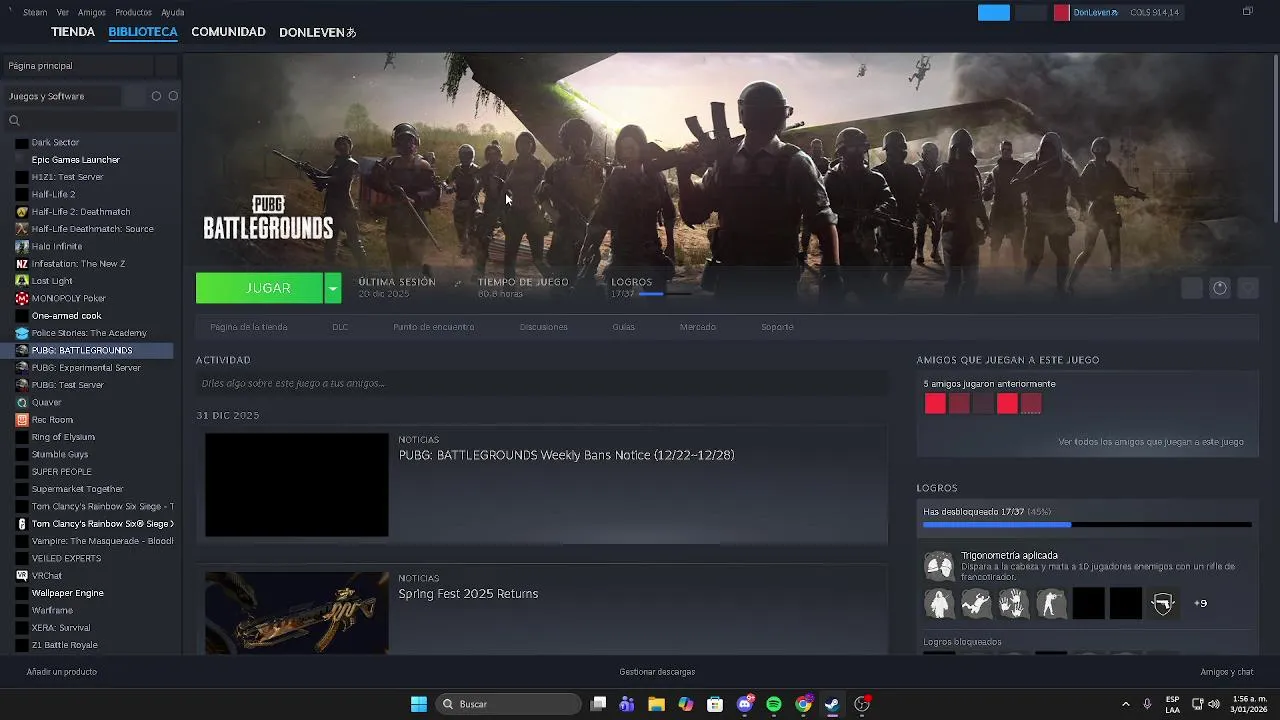Open the Weekly Bans Notice news headline

tap(566, 455)
